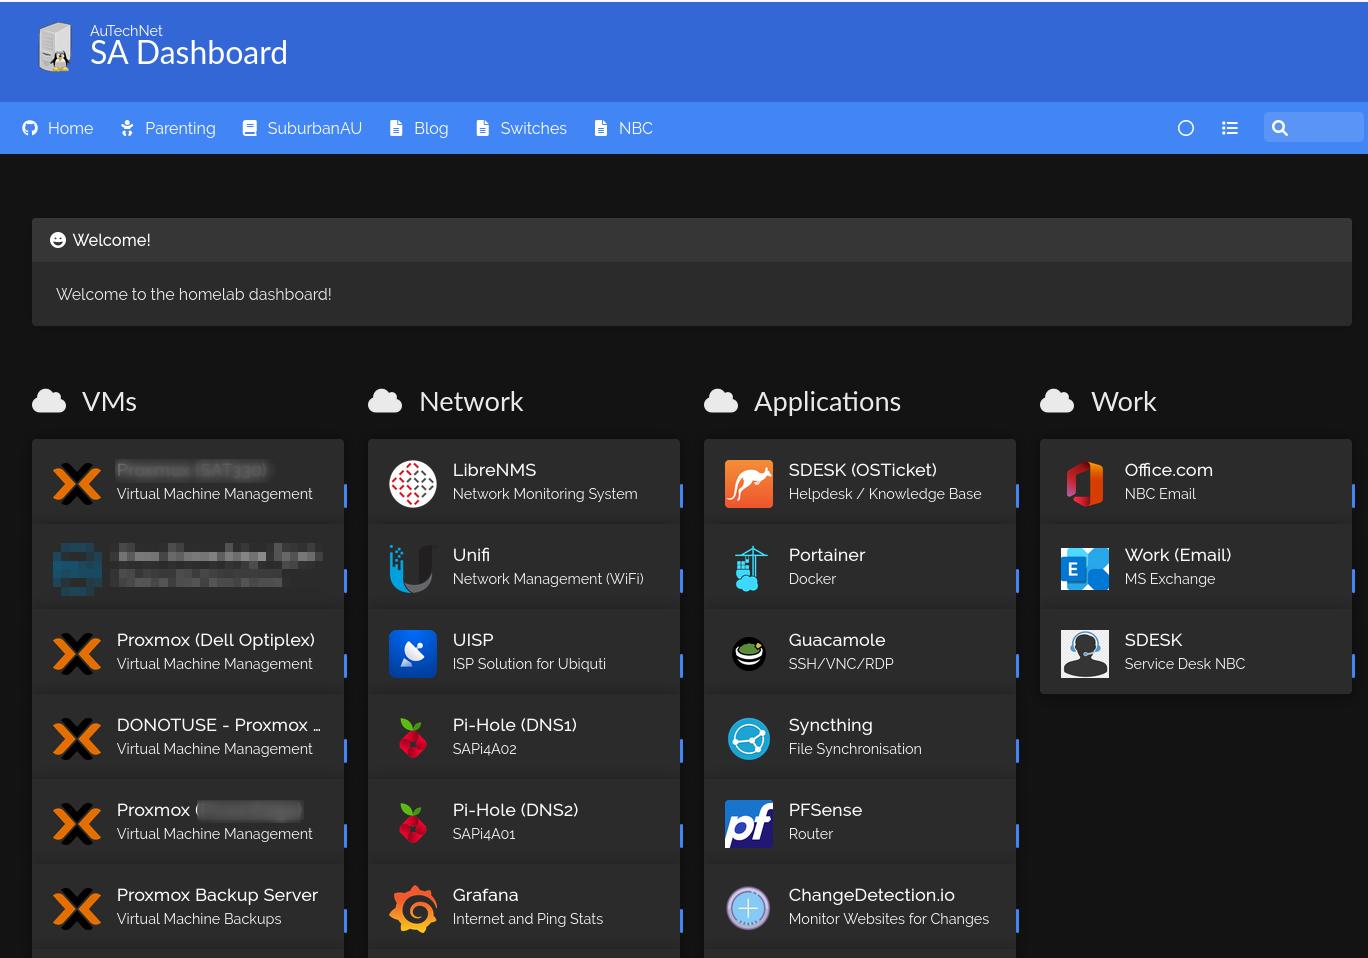Click the DONOTUSE - Proxmox X icon
1368x958 pixels.
pos(77,739)
